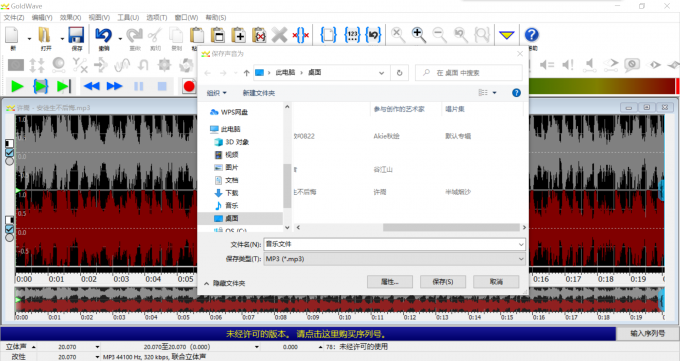Click the Up arrow in save dialog
Screen dimensions: 680x361
246,73
